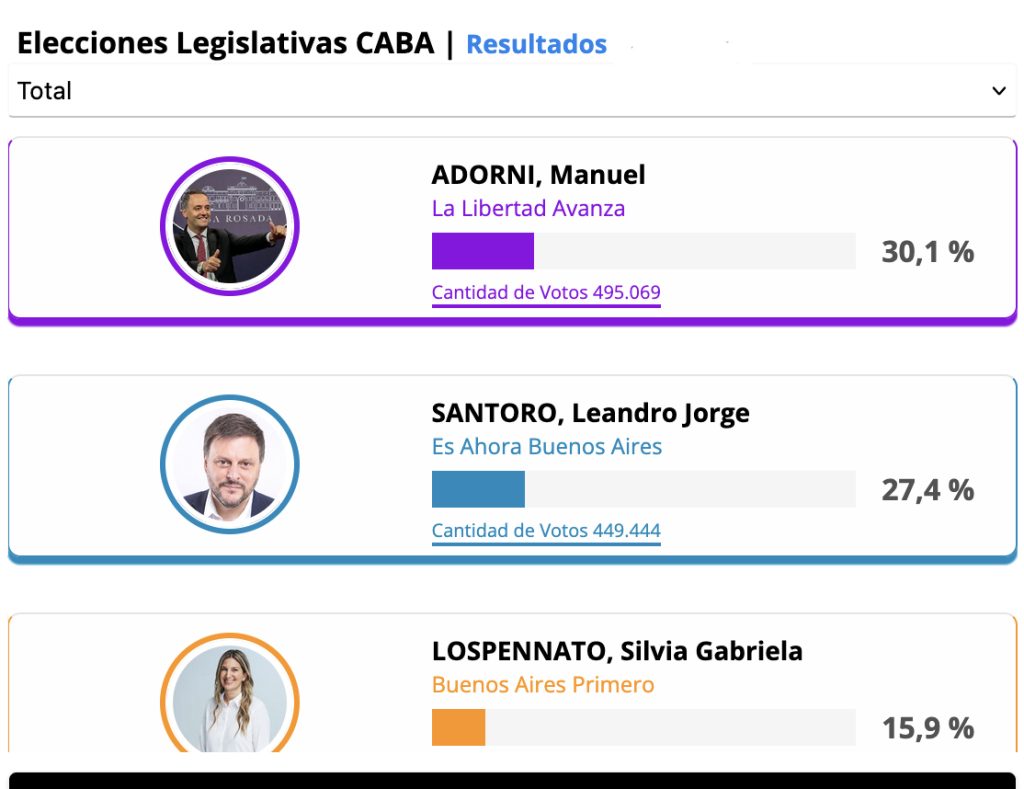The width and height of the screenshot is (1024, 789).
Task: Click the purple vote progress bar
Action: (483, 251)
